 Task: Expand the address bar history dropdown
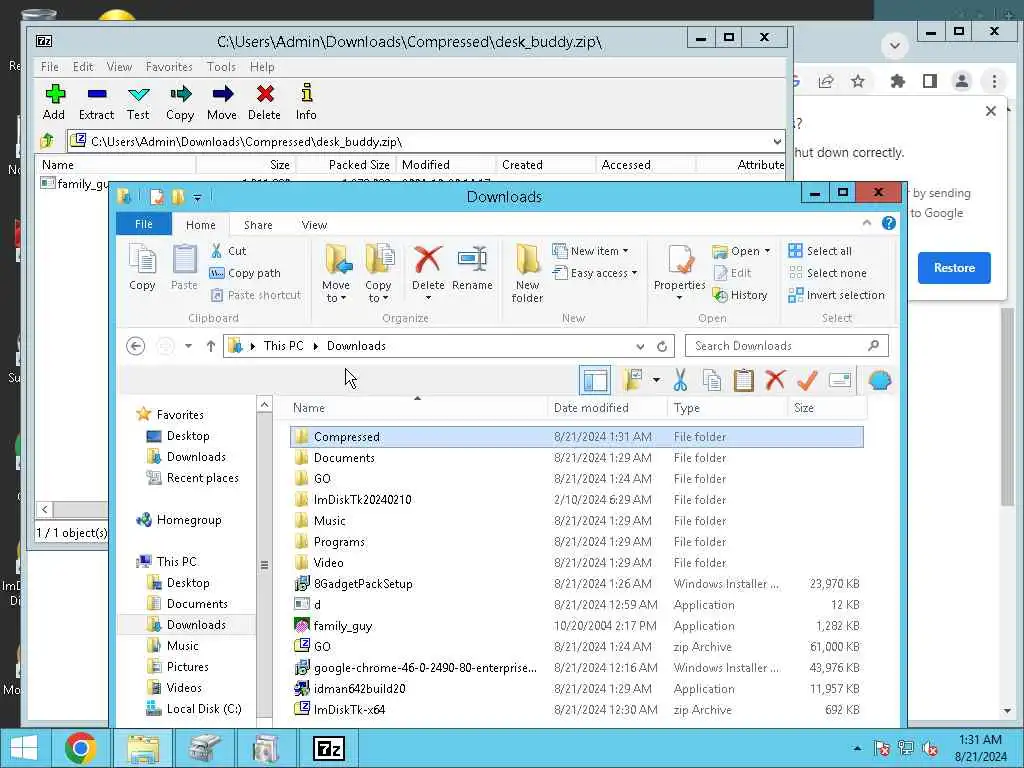point(640,346)
